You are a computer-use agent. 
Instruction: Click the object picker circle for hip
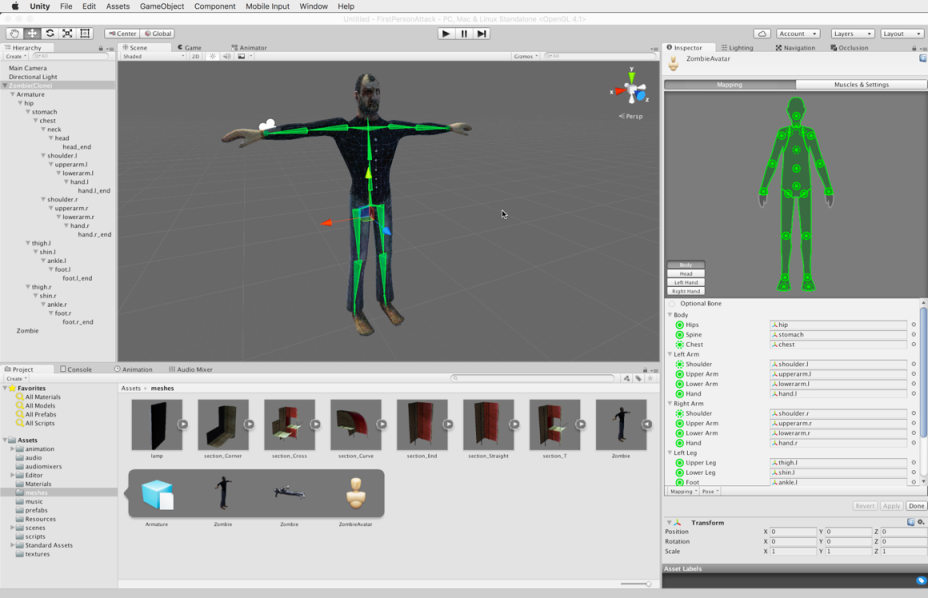pyautogui.click(x=913, y=325)
